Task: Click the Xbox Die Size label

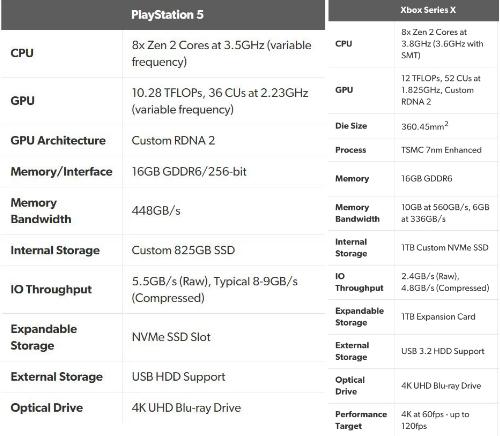Action: [x=351, y=126]
